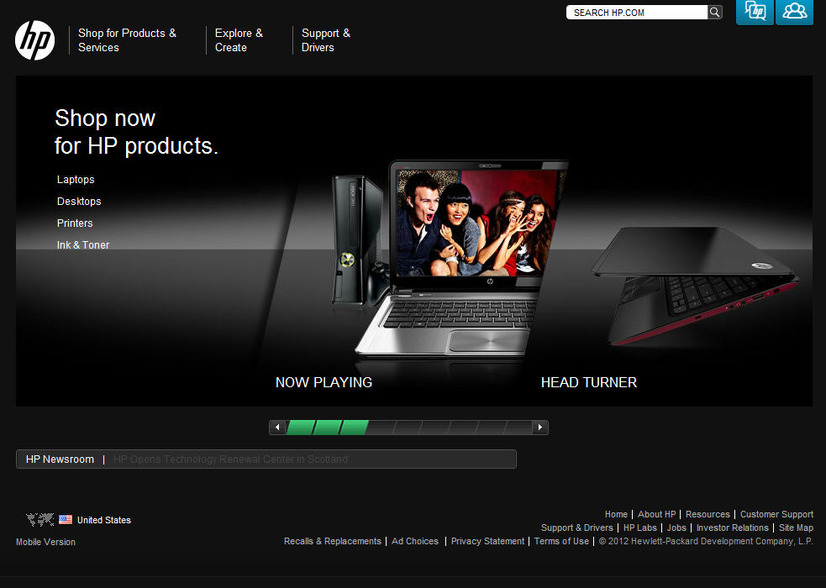Visit the HP Labs link
826x588 pixels.
click(640, 528)
